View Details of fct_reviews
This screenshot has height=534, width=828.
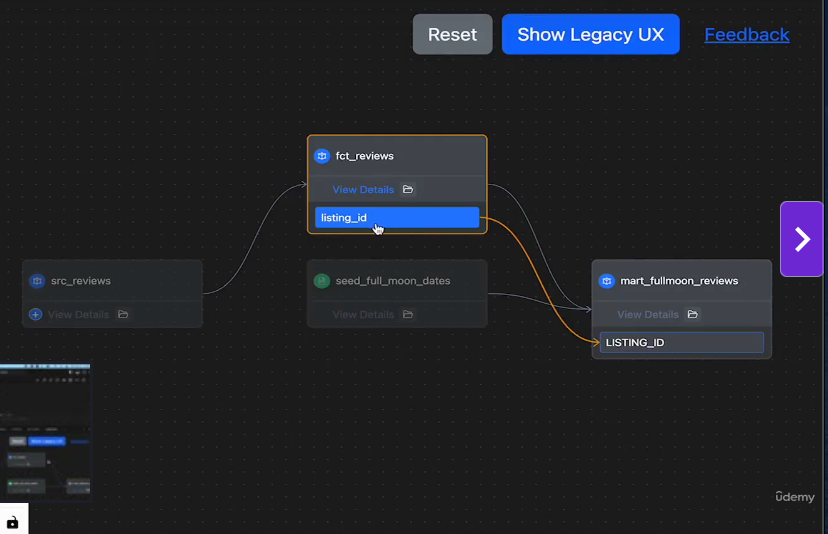363,189
